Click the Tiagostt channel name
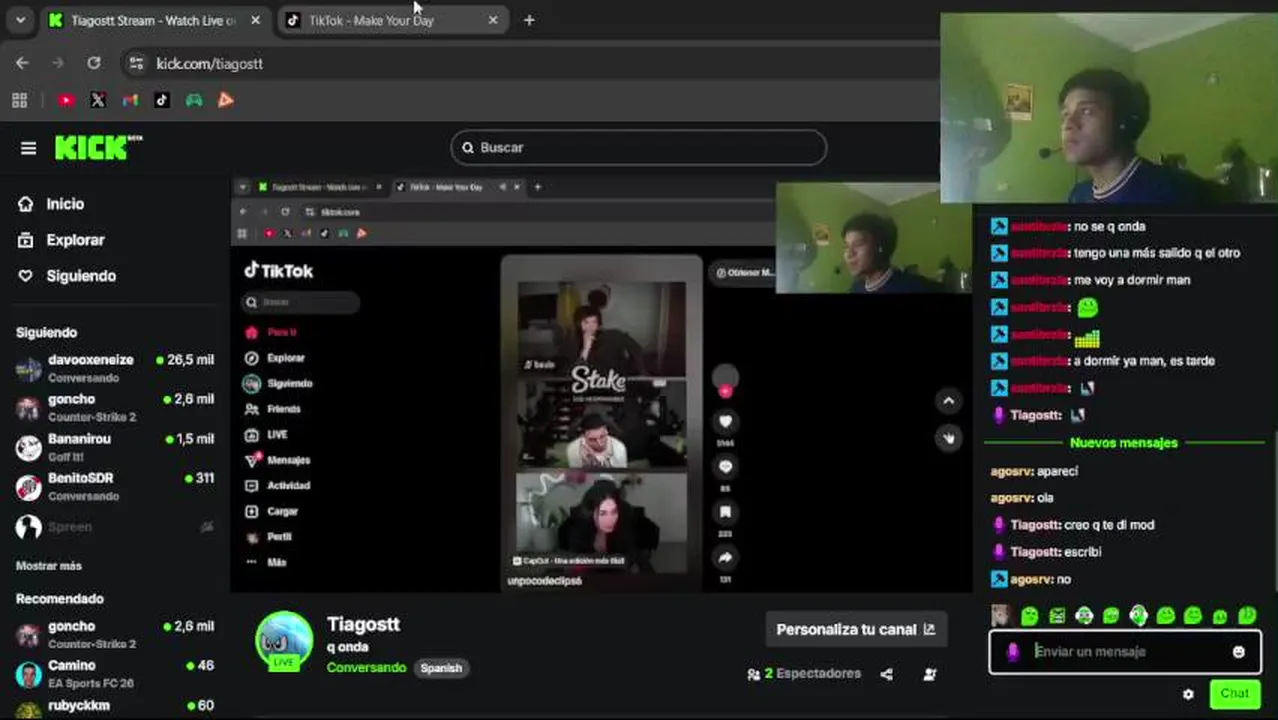 pyautogui.click(x=363, y=624)
